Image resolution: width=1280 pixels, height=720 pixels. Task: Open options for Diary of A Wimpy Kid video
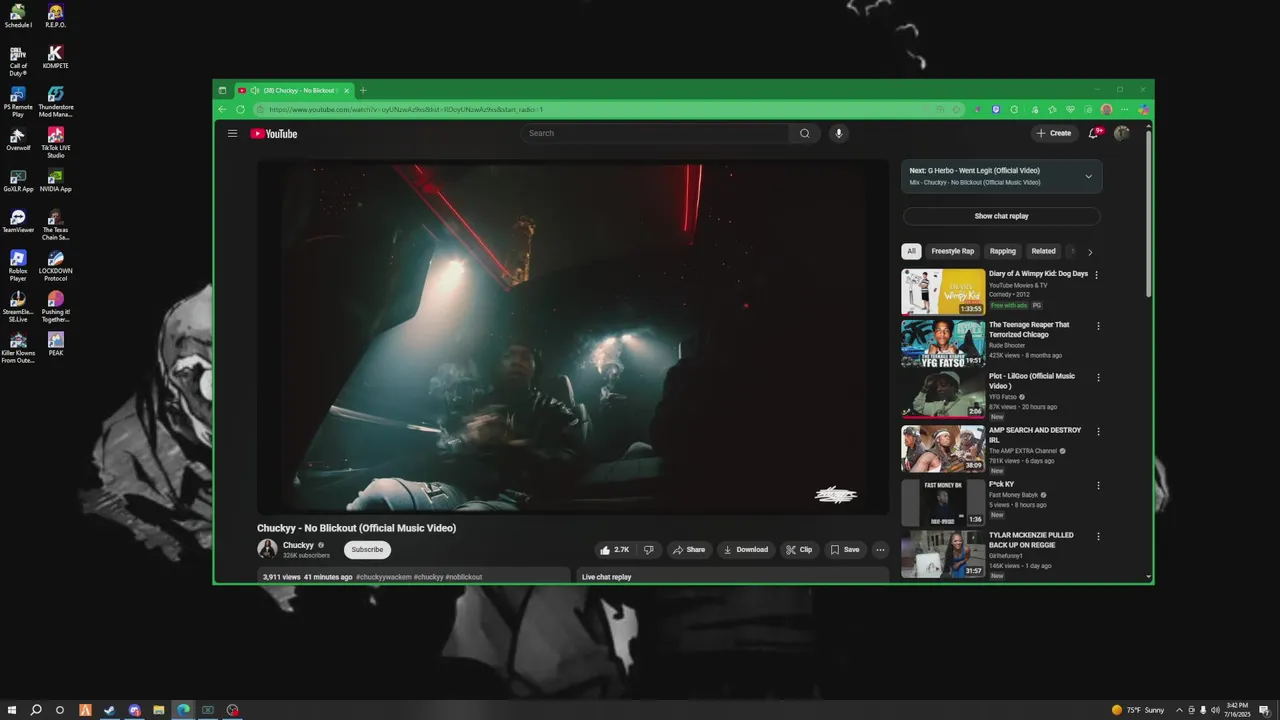1097,274
